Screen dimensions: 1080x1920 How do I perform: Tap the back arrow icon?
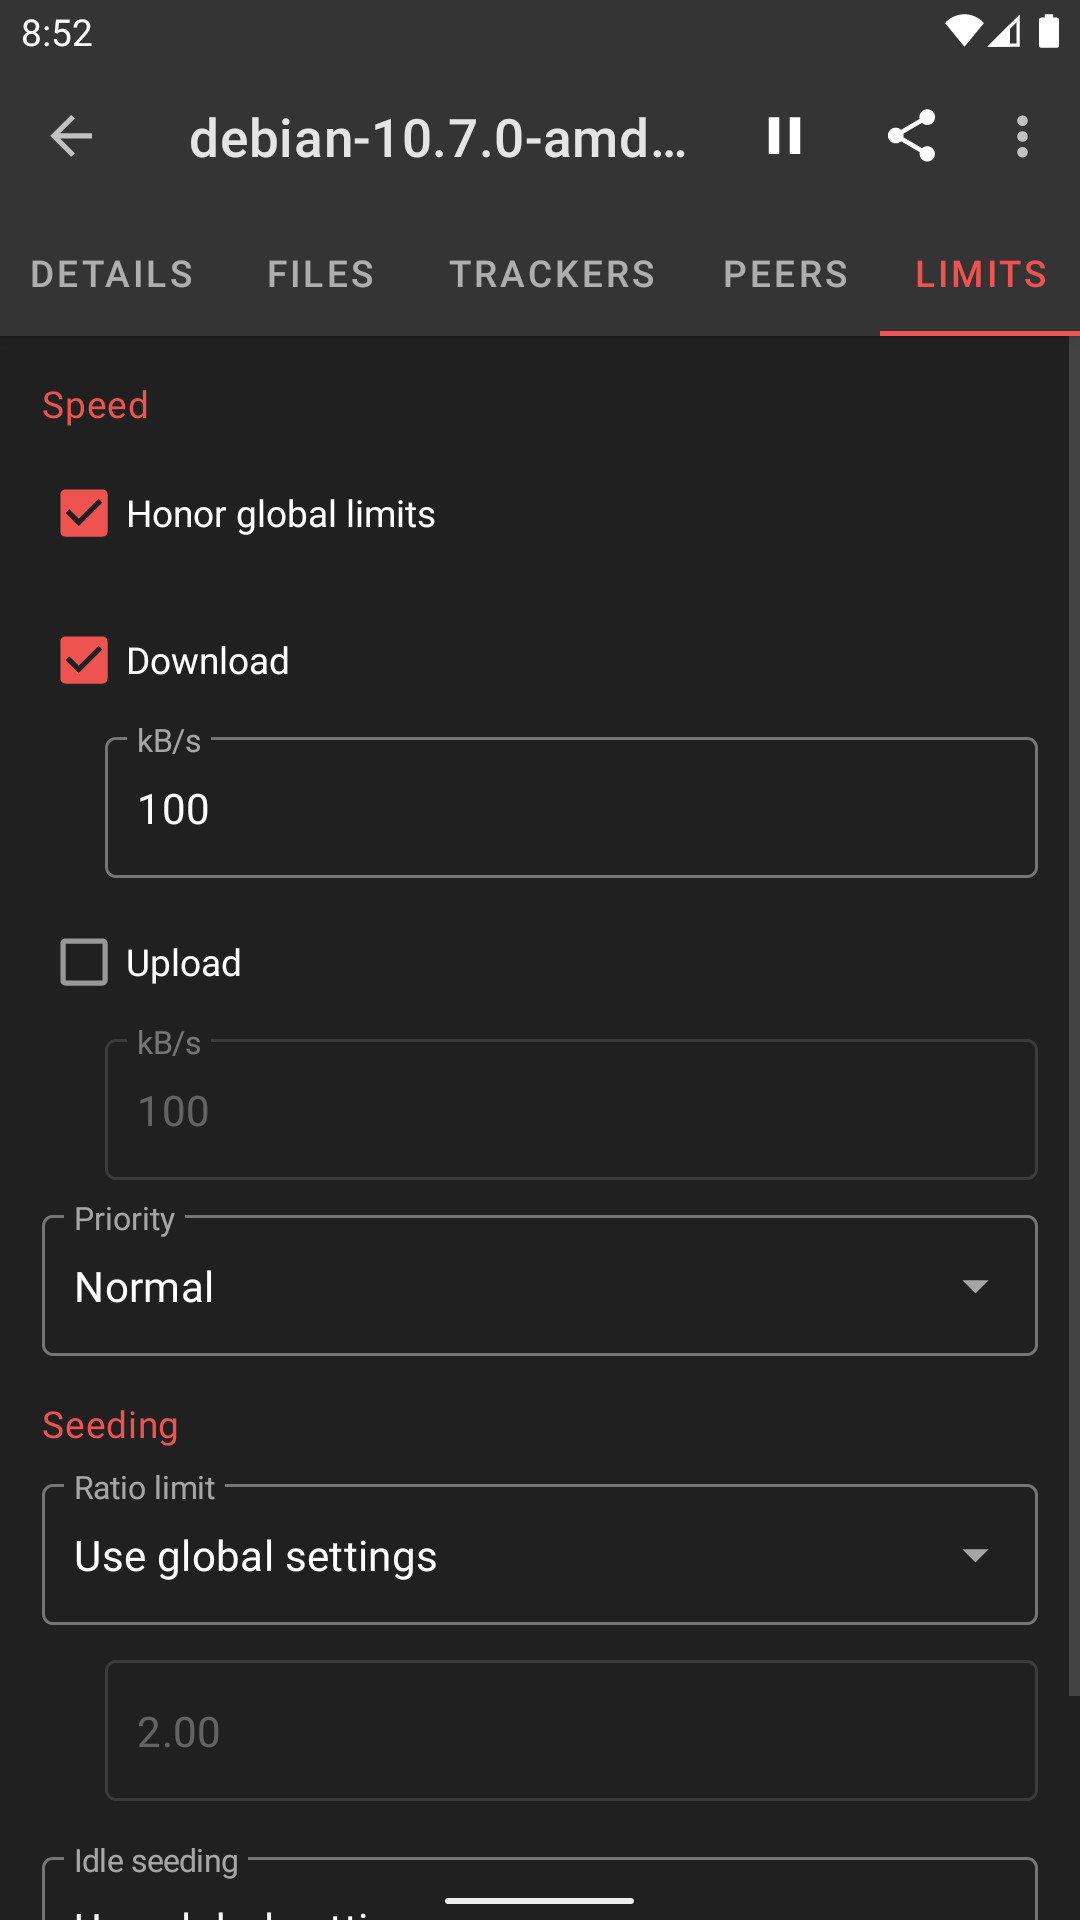click(71, 137)
